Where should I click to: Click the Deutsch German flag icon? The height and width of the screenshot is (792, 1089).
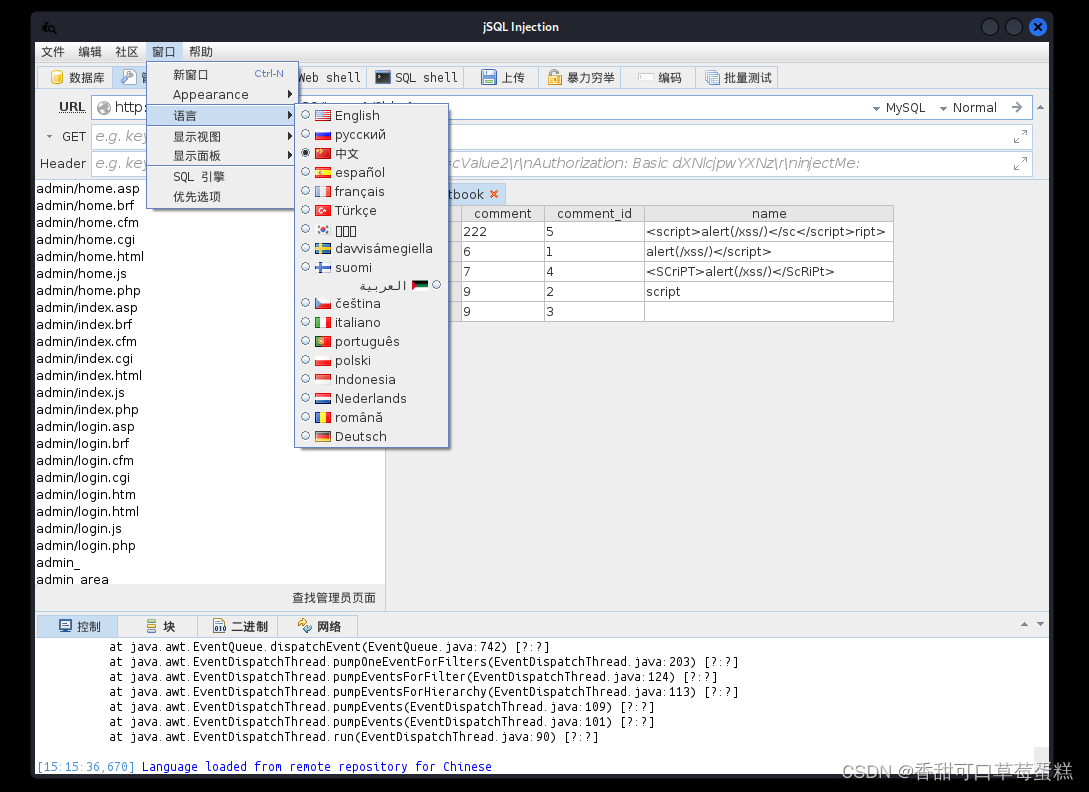[x=323, y=436]
